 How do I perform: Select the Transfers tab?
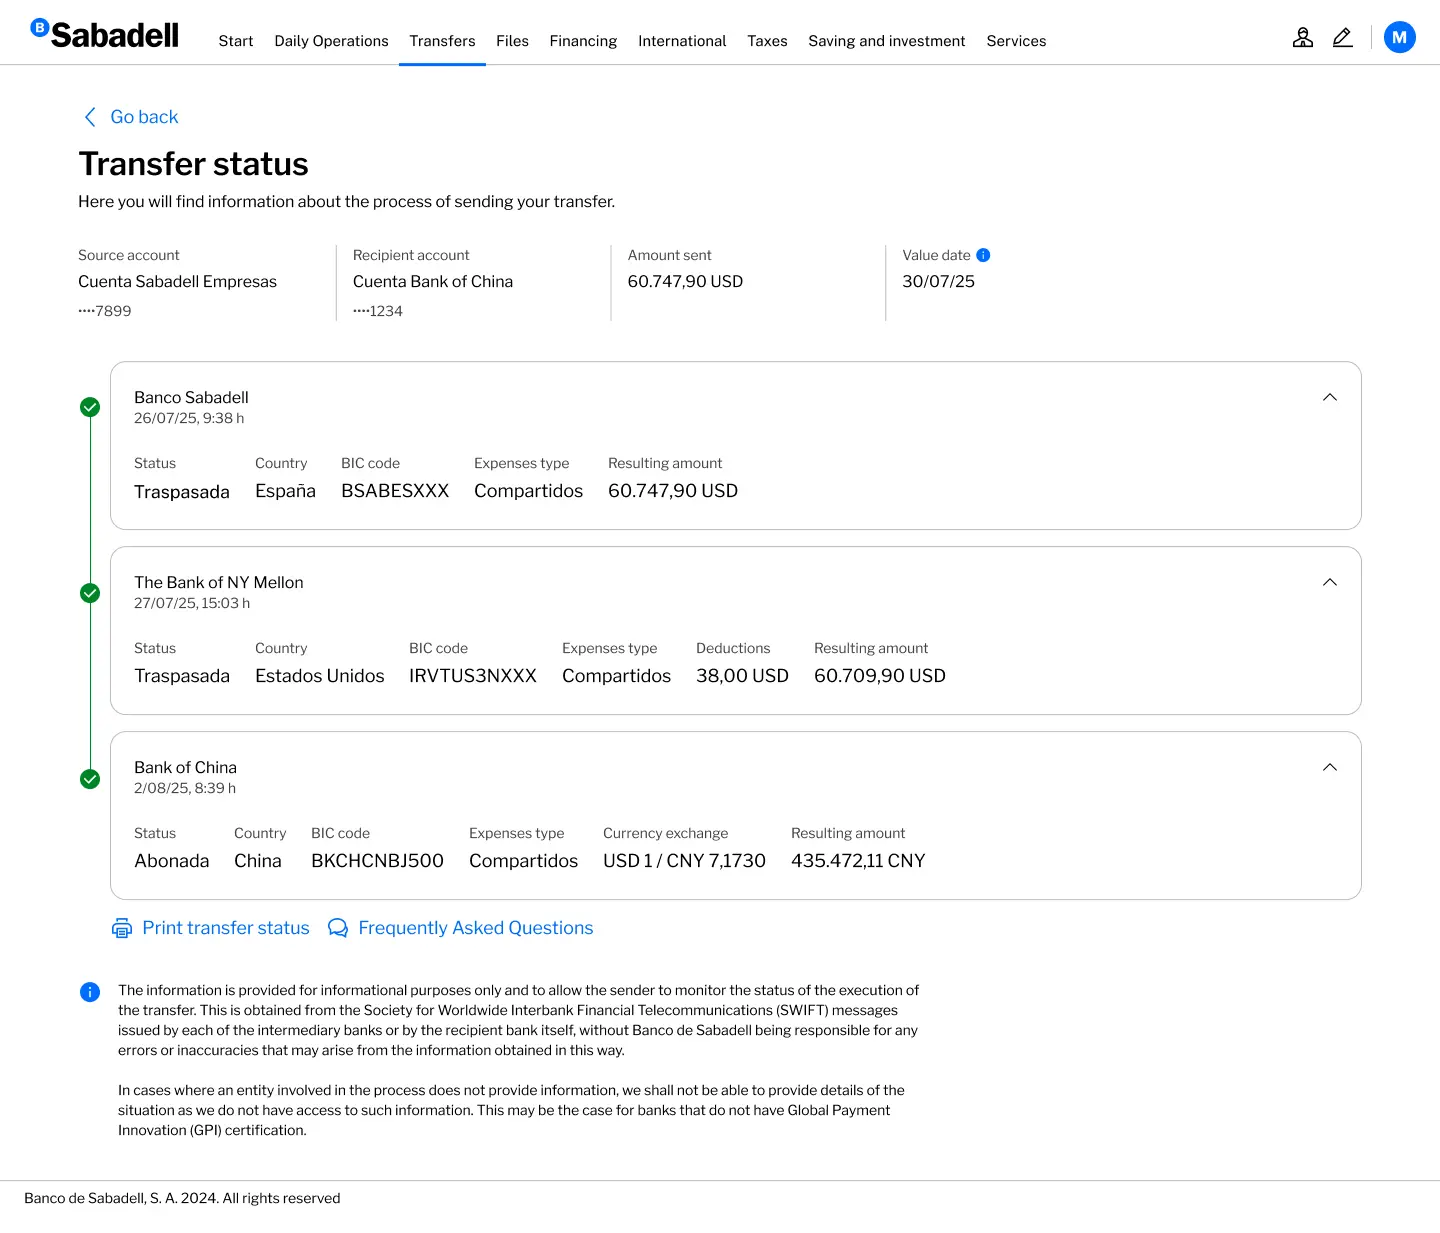point(442,41)
